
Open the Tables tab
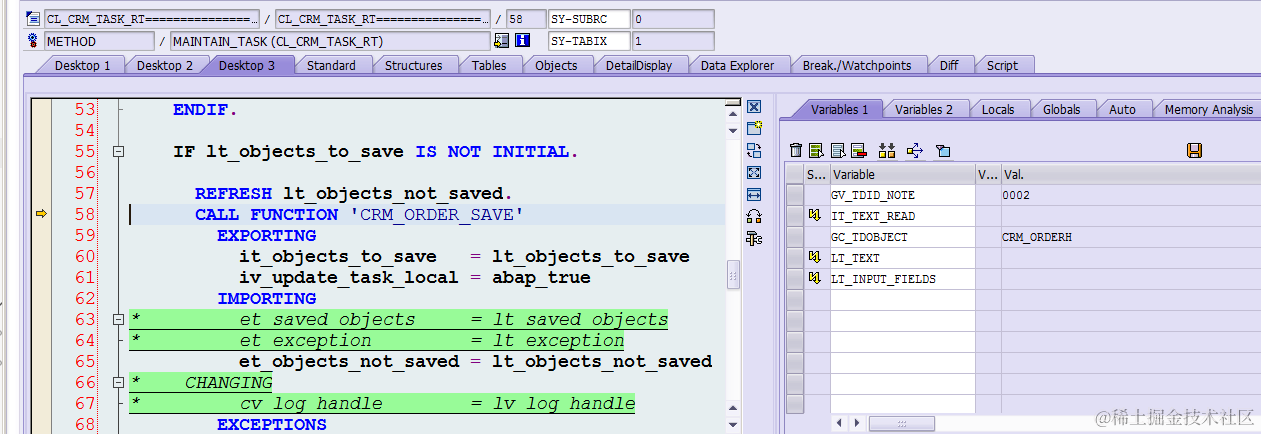point(489,65)
